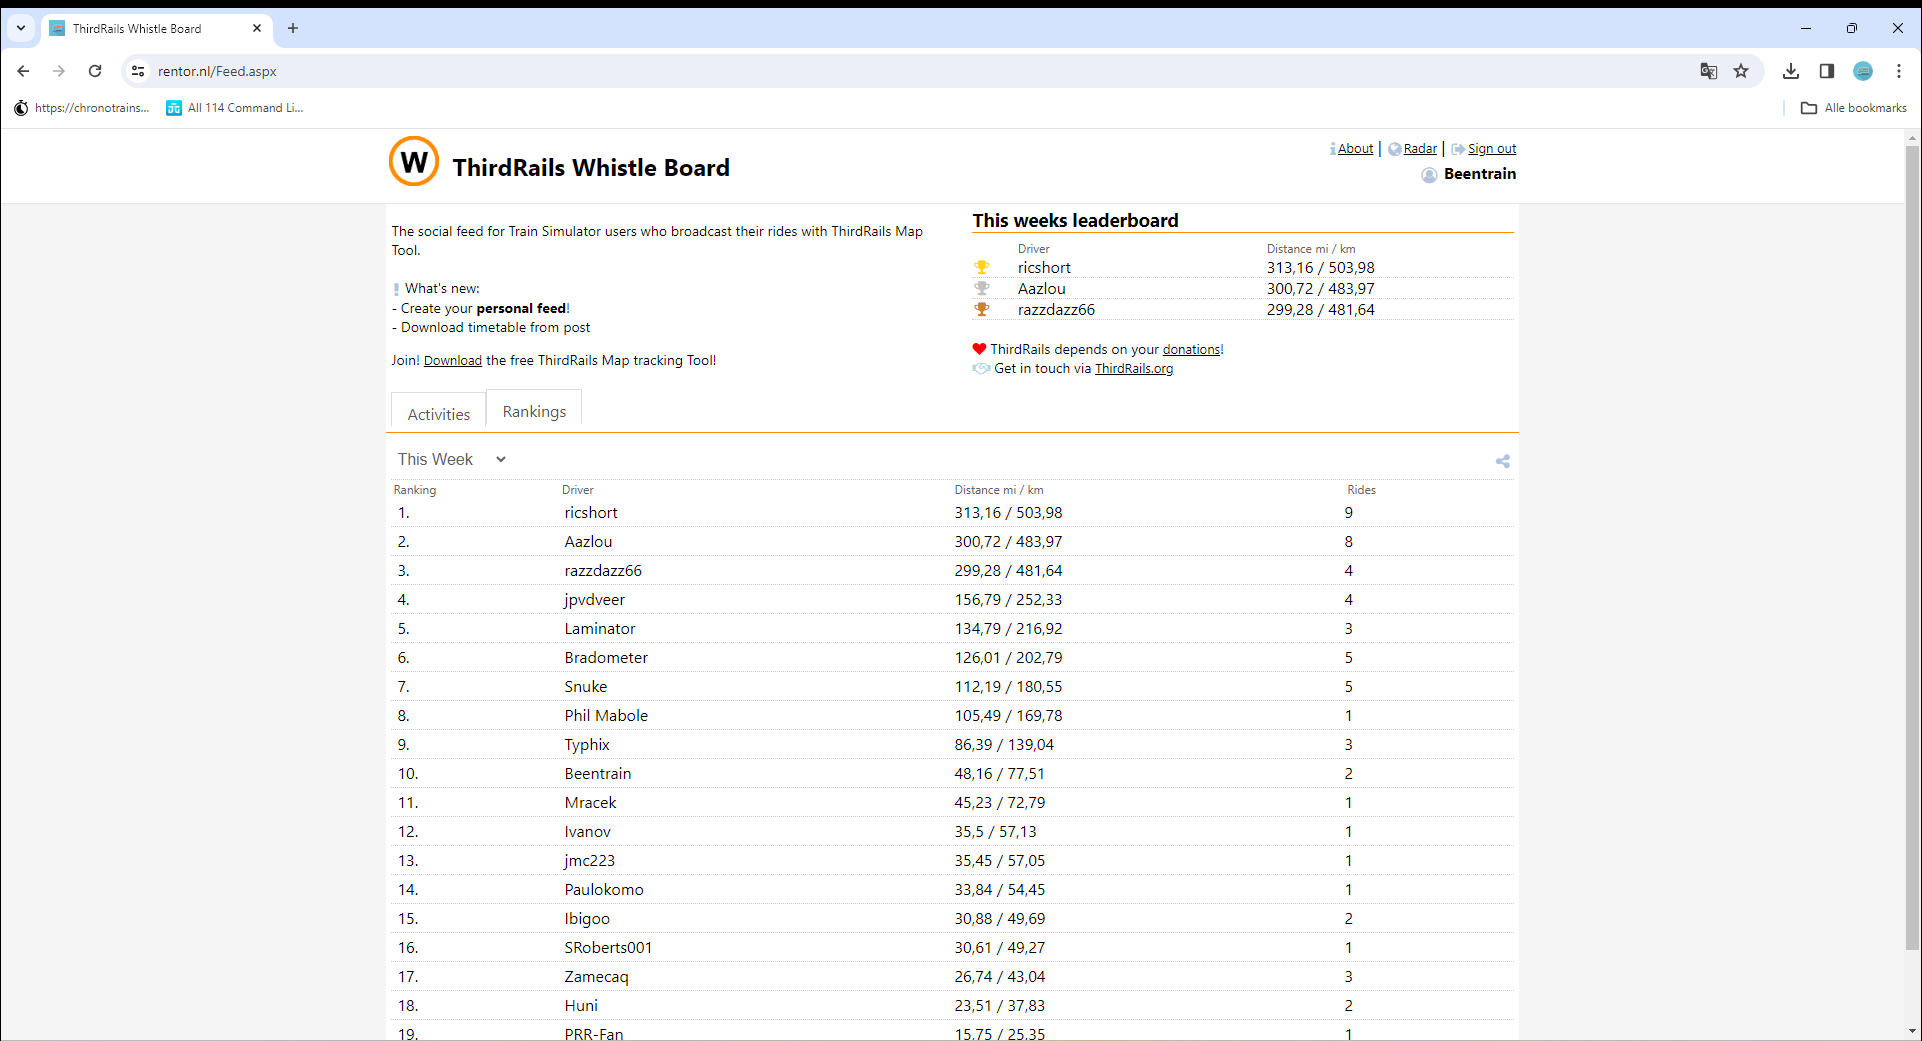Click the Sign out arrow icon
The height and width of the screenshot is (1041, 1922).
point(1458,149)
